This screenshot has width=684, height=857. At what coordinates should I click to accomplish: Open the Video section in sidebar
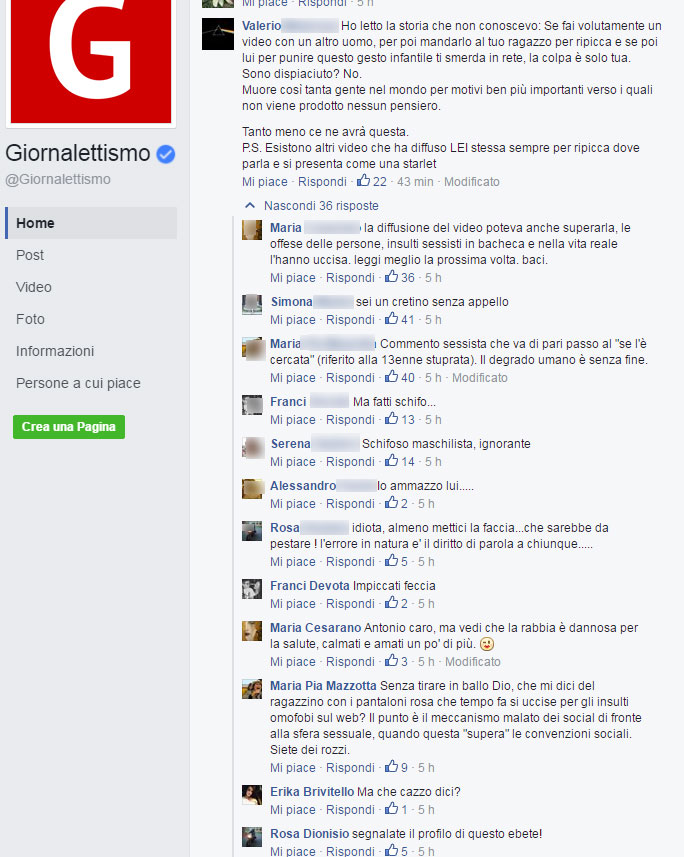click(34, 287)
